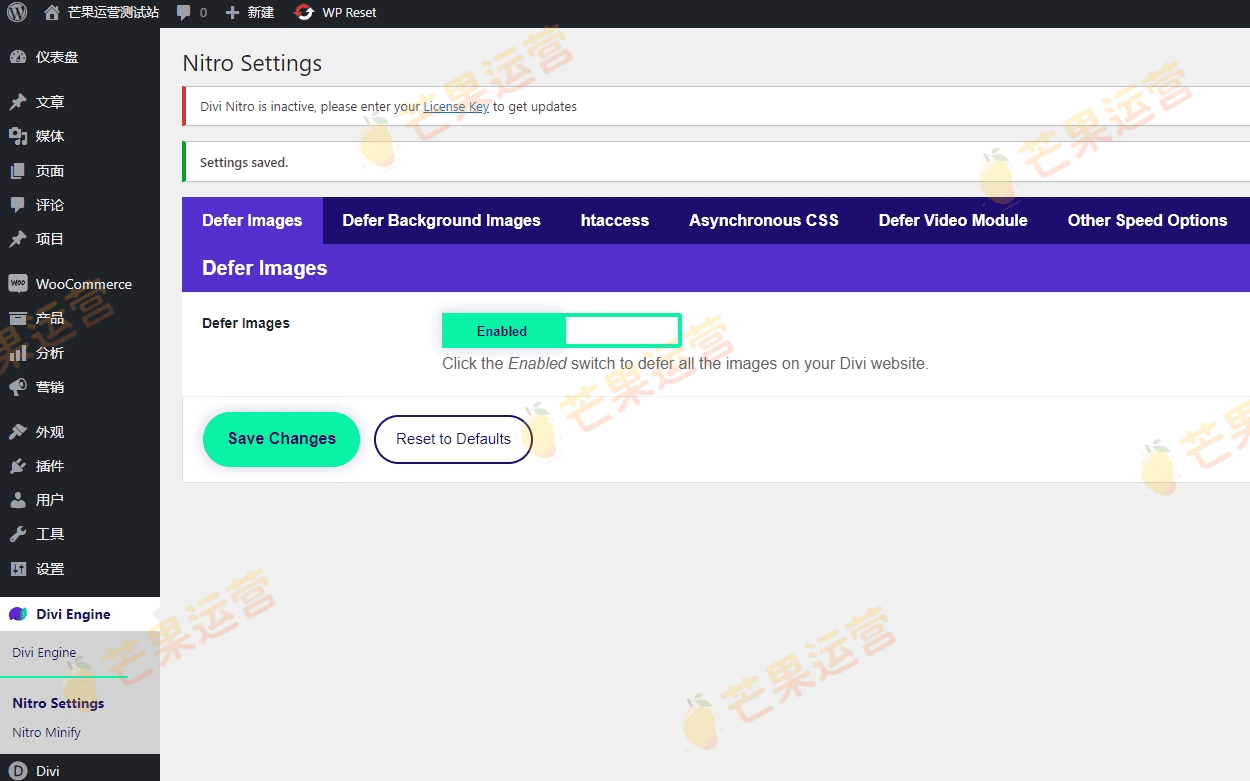Open the Divi Engine submenu entry
Screen dimensions: 1250x781
44,653
